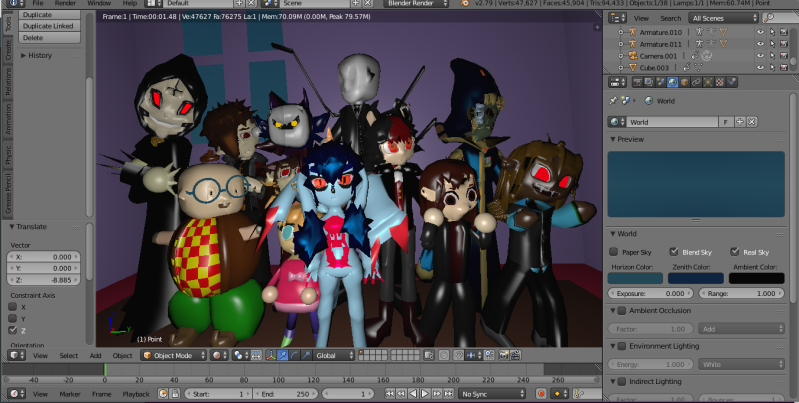Open the Object properties tab (orange cube)
This screenshot has width=799, height=403.
tap(684, 82)
